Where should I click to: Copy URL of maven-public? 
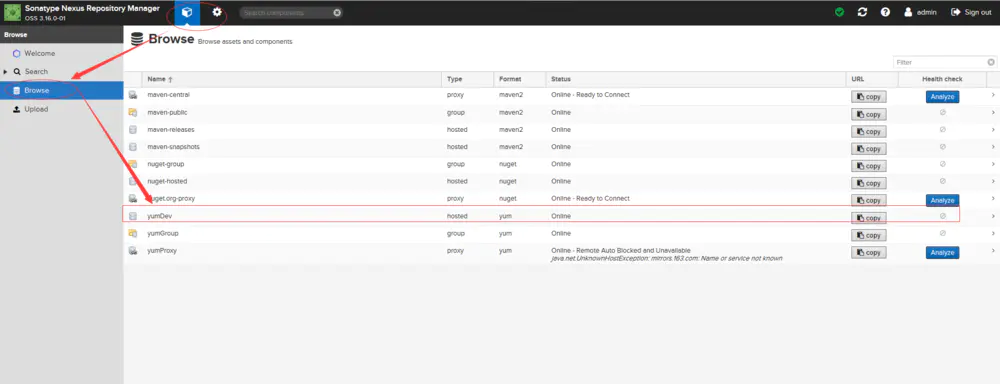869,114
